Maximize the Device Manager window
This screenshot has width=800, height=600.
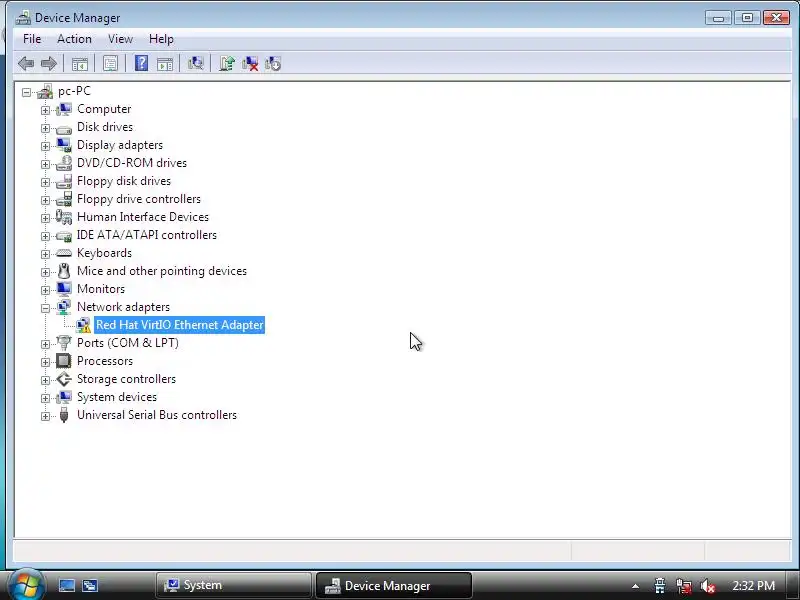pos(747,18)
